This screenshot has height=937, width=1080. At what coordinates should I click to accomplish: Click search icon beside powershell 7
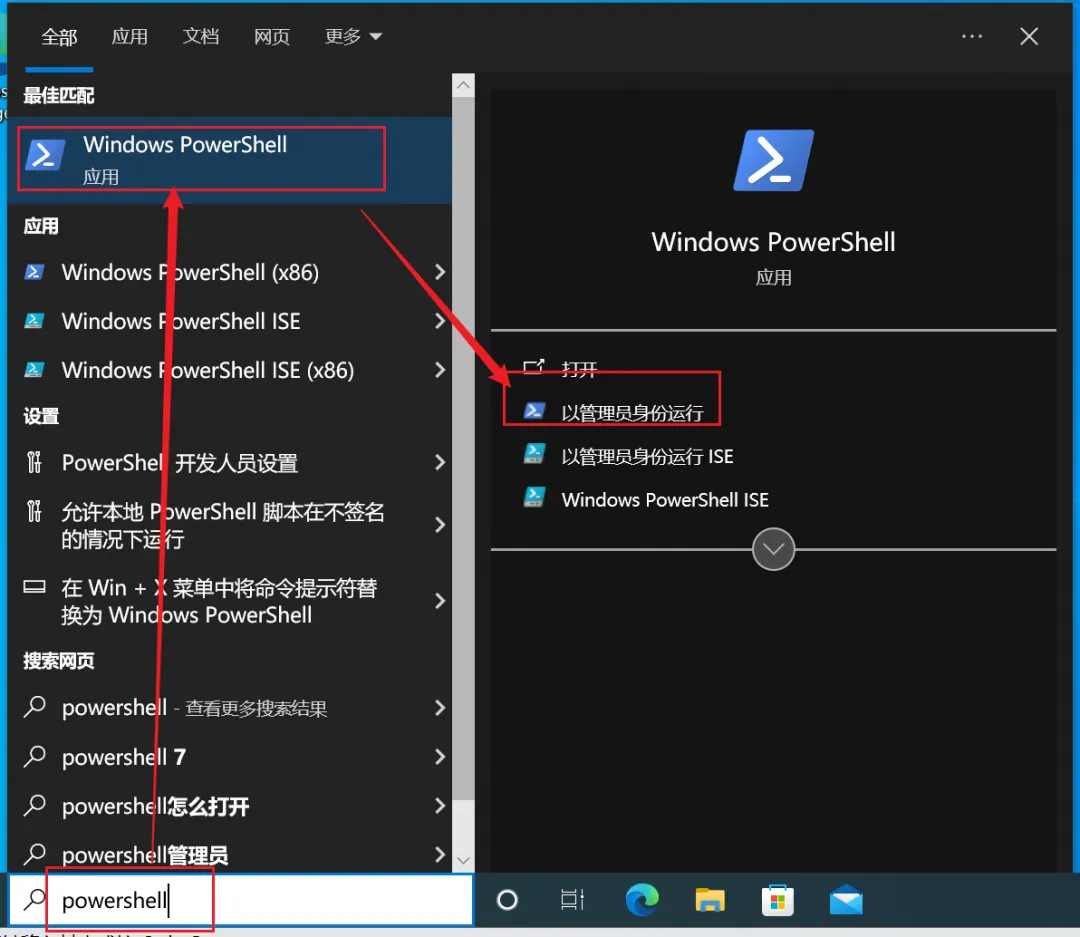(34, 756)
